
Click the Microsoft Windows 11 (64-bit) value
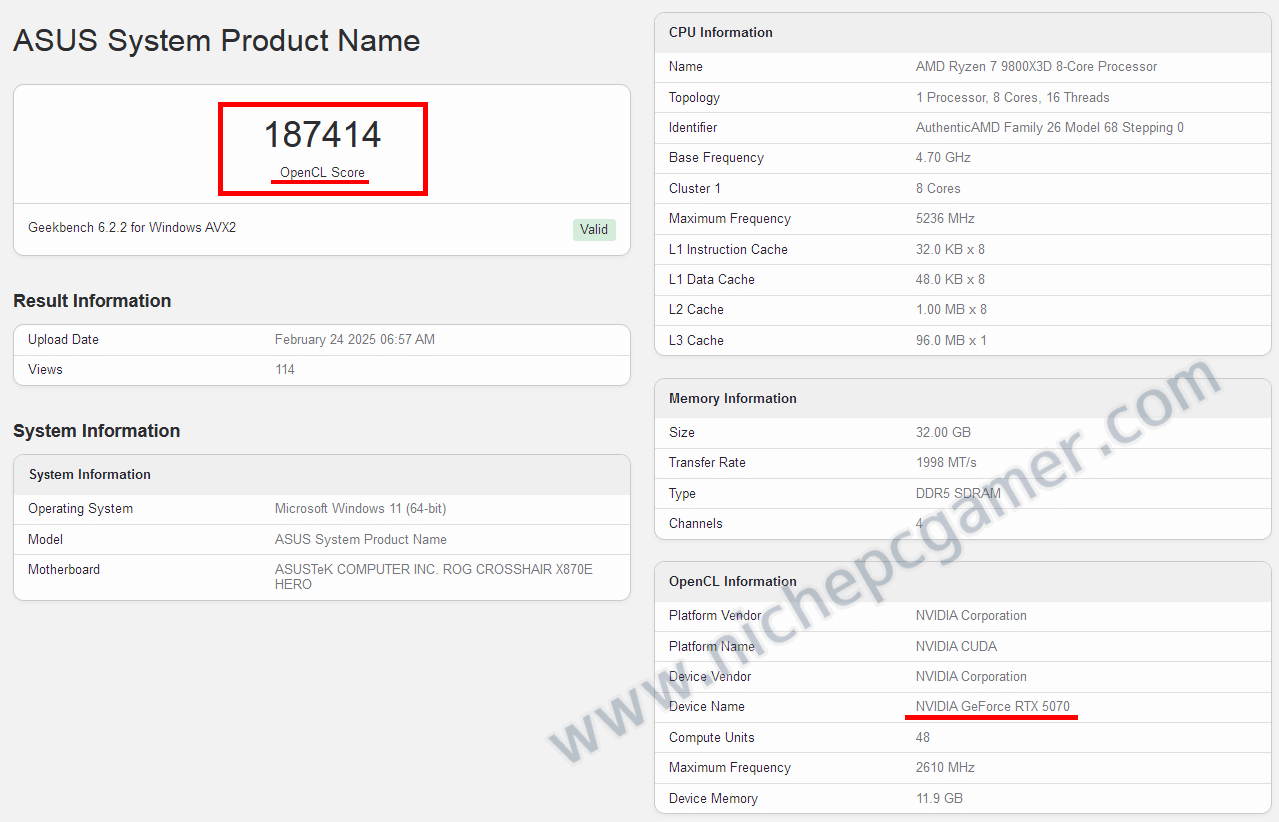coord(360,508)
